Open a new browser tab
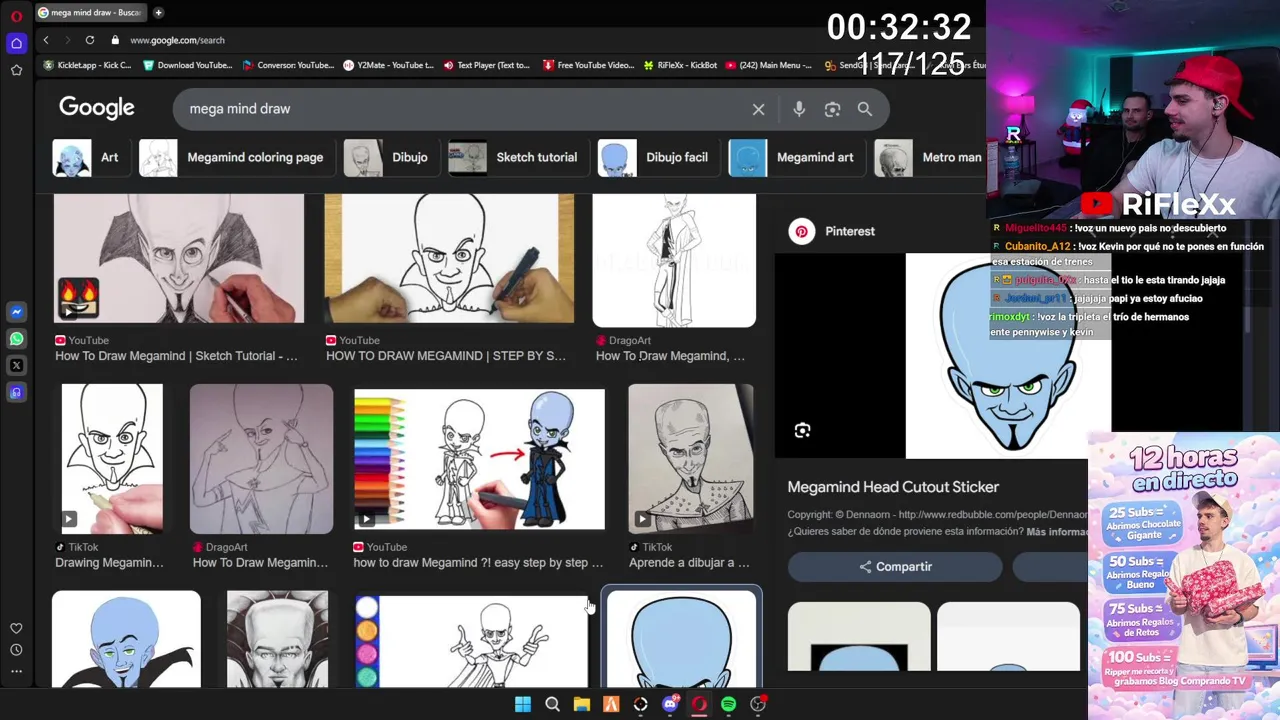The width and height of the screenshot is (1280, 720). [x=158, y=13]
